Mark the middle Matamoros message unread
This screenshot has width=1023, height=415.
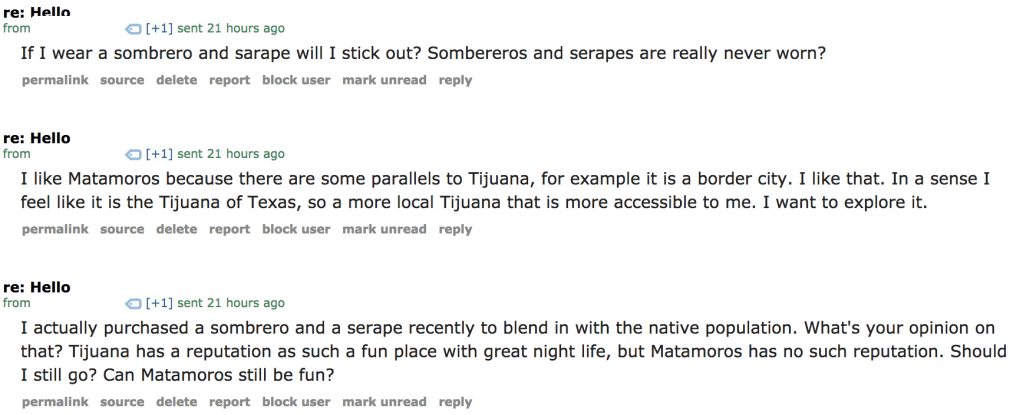tap(384, 229)
